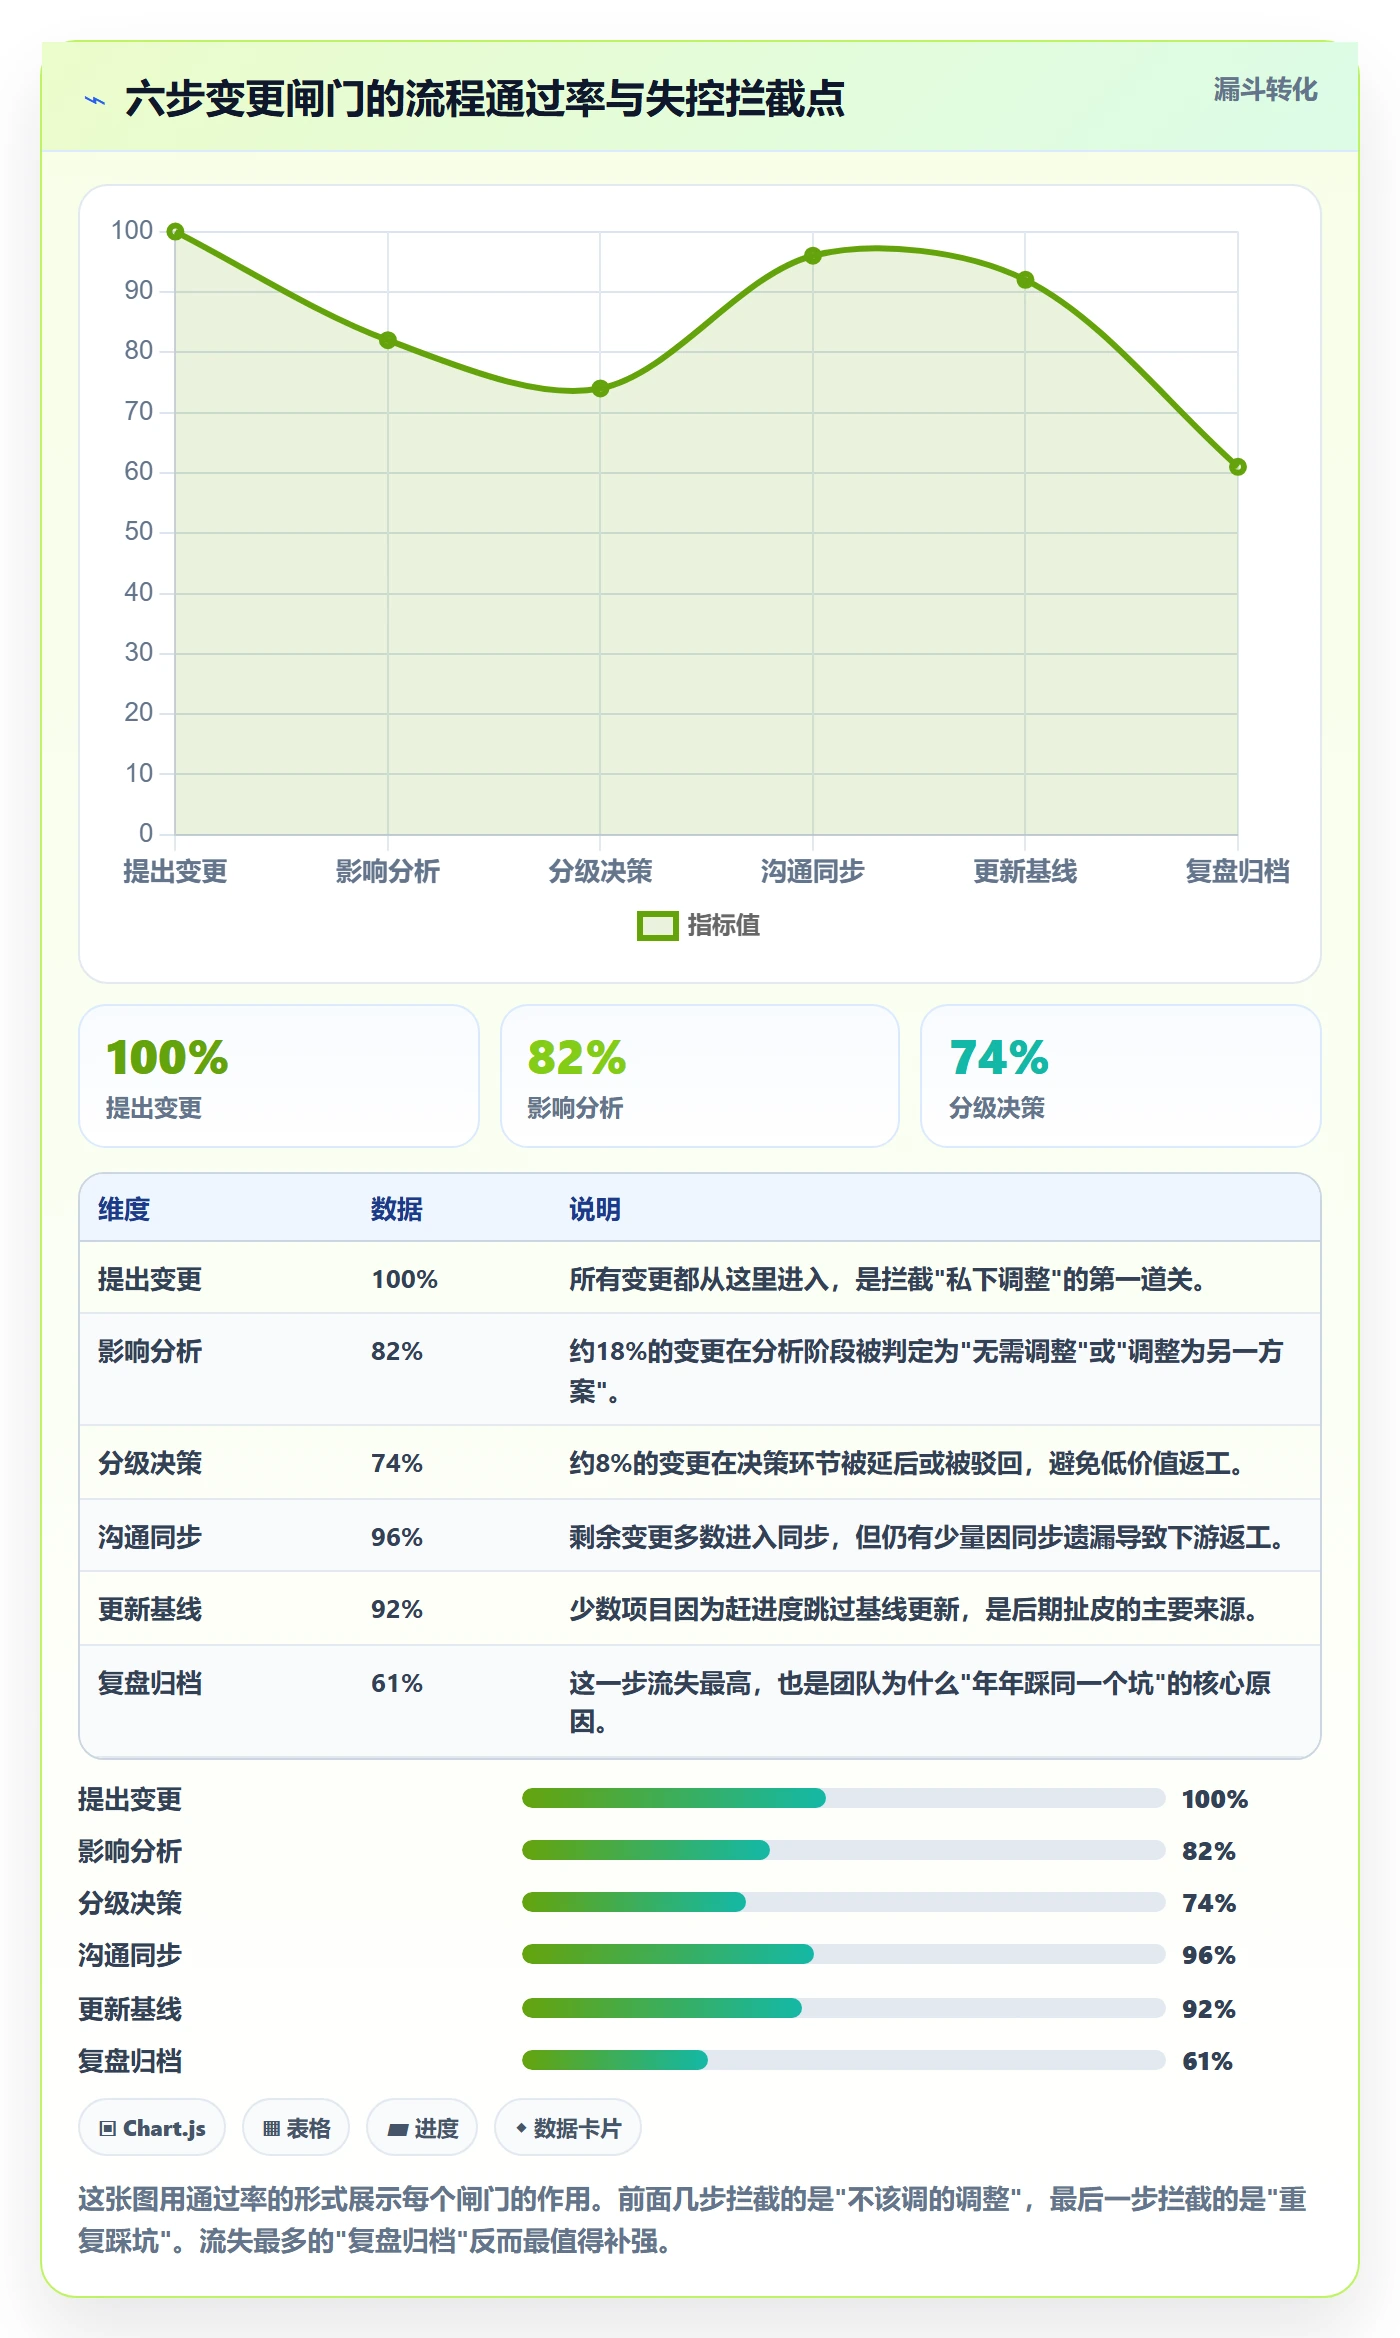
Task: Click the 复盘归档 data point at 61
Action: 1238,467
